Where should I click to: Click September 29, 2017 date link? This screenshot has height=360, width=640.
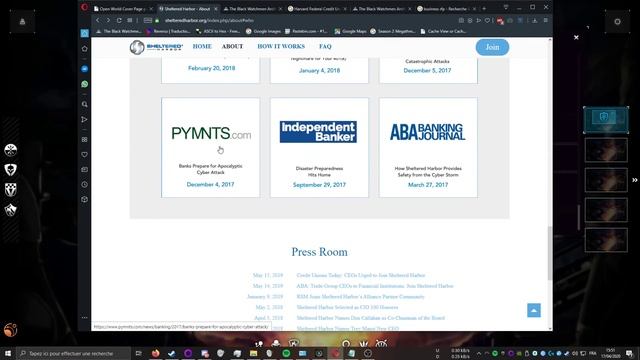click(319, 185)
